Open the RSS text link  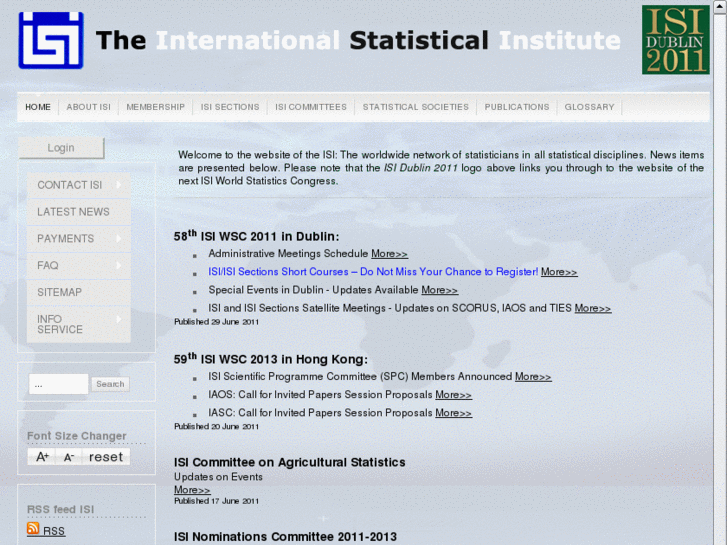54,531
